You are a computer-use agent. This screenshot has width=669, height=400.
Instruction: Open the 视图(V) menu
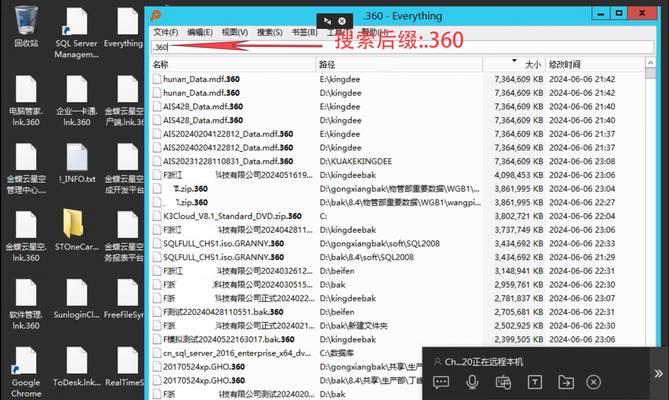coord(235,32)
